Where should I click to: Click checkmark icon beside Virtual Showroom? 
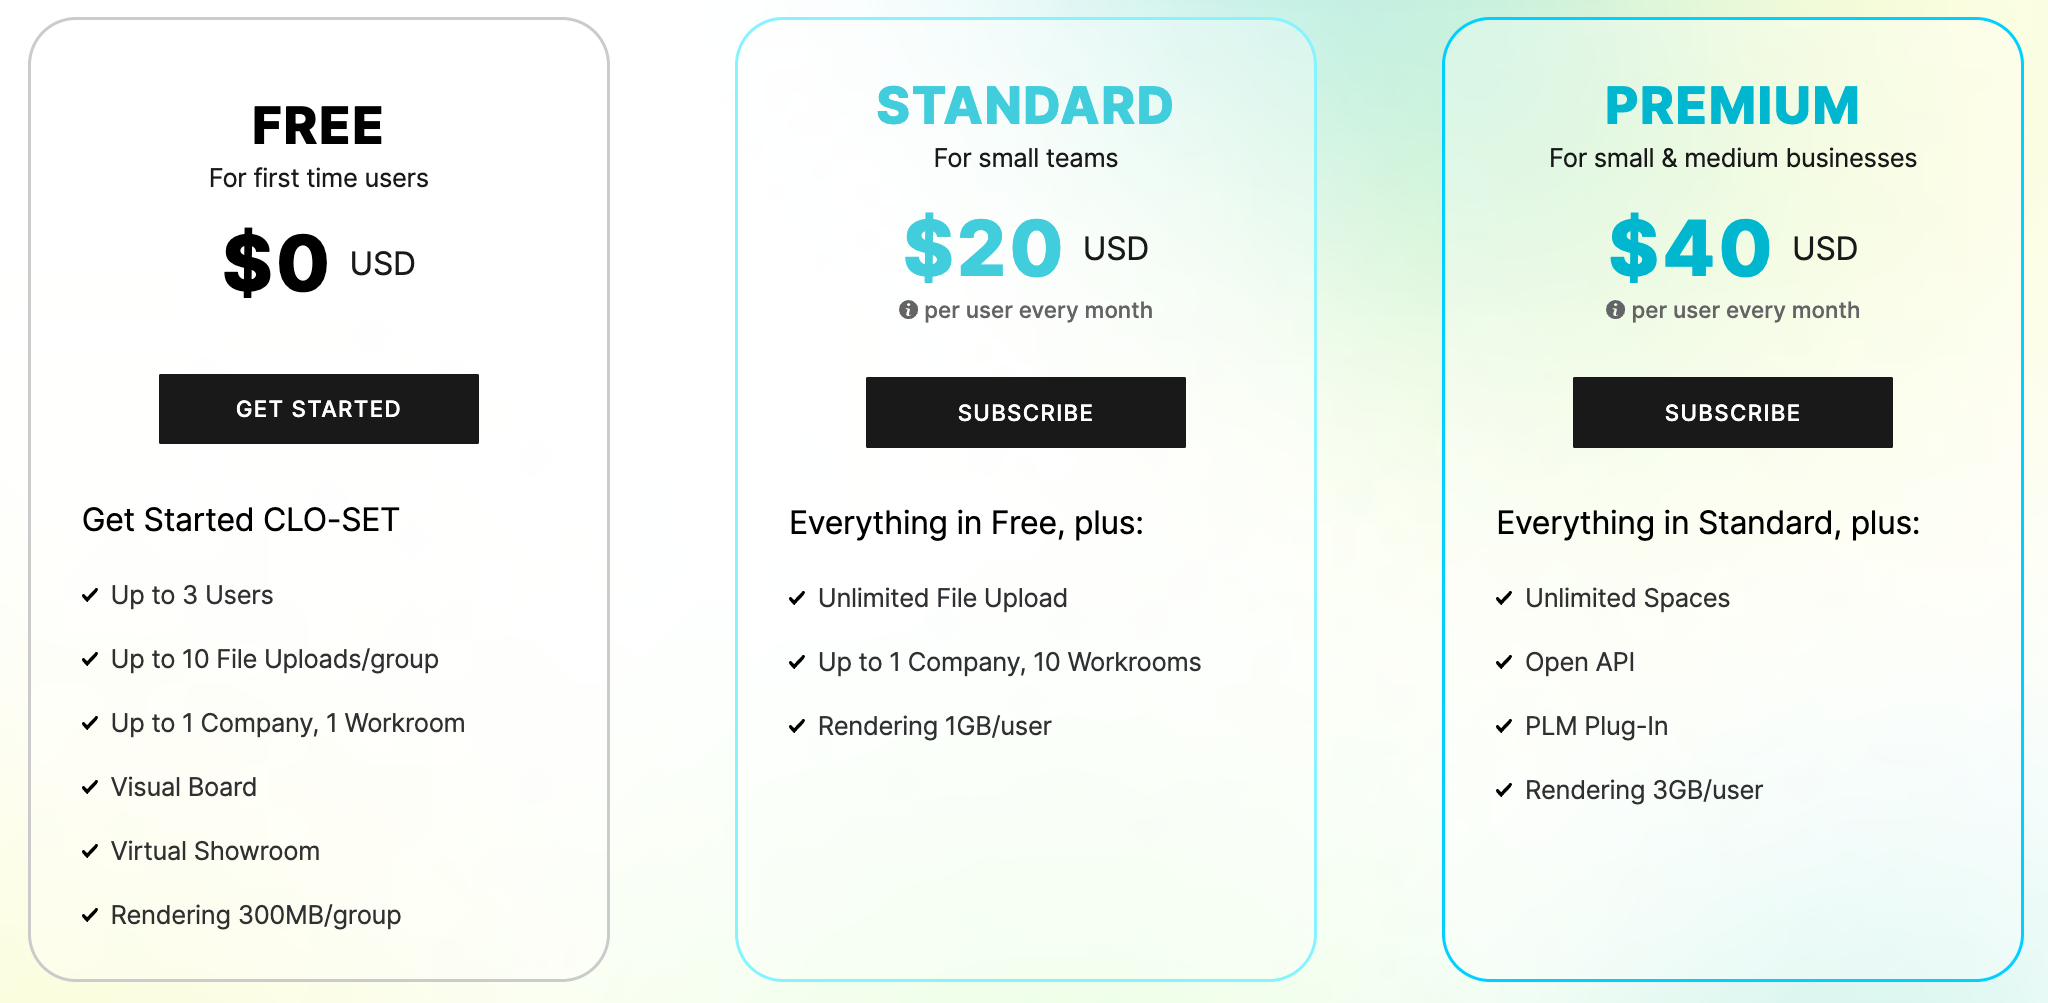pos(90,851)
